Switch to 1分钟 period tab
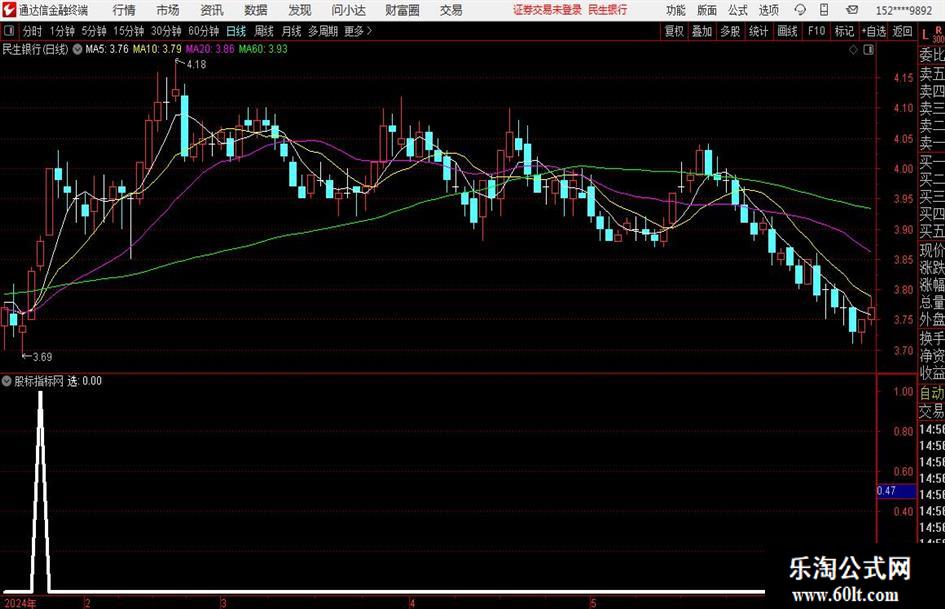945x609 pixels. pyautogui.click(x=61, y=31)
